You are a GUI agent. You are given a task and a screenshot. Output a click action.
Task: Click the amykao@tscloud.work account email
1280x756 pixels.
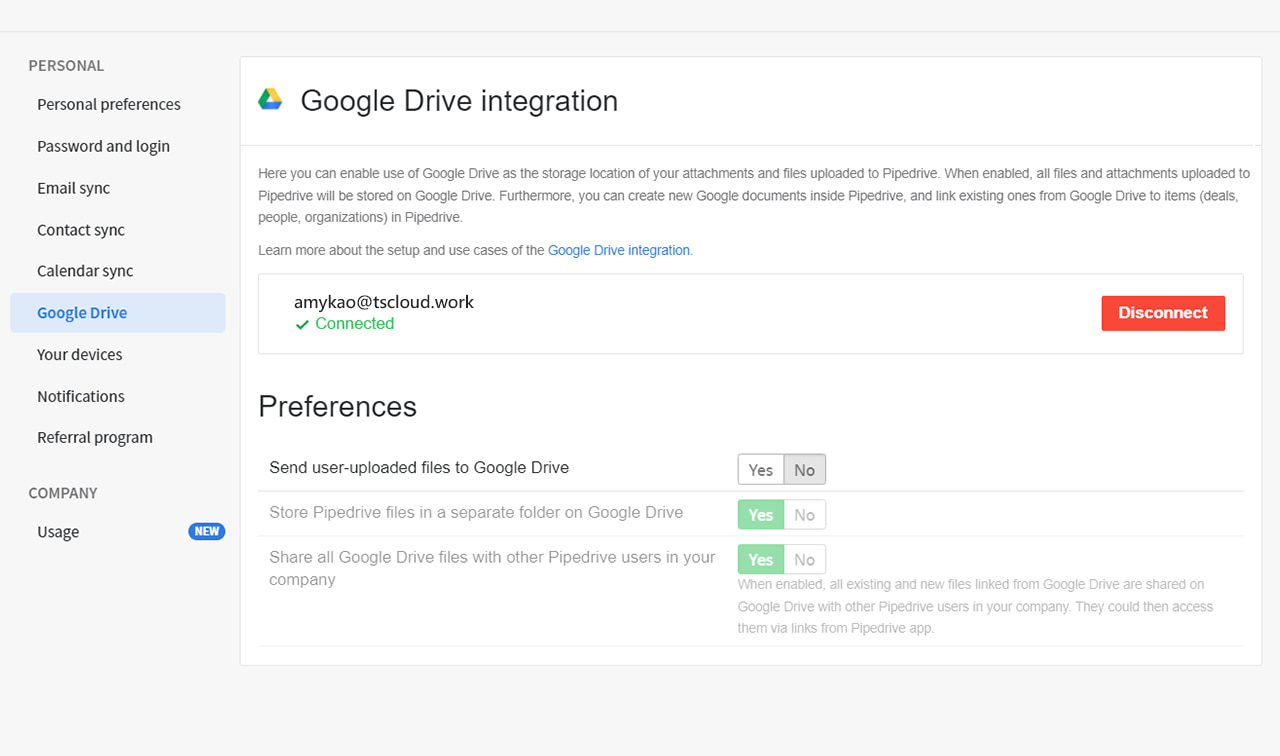(x=384, y=302)
